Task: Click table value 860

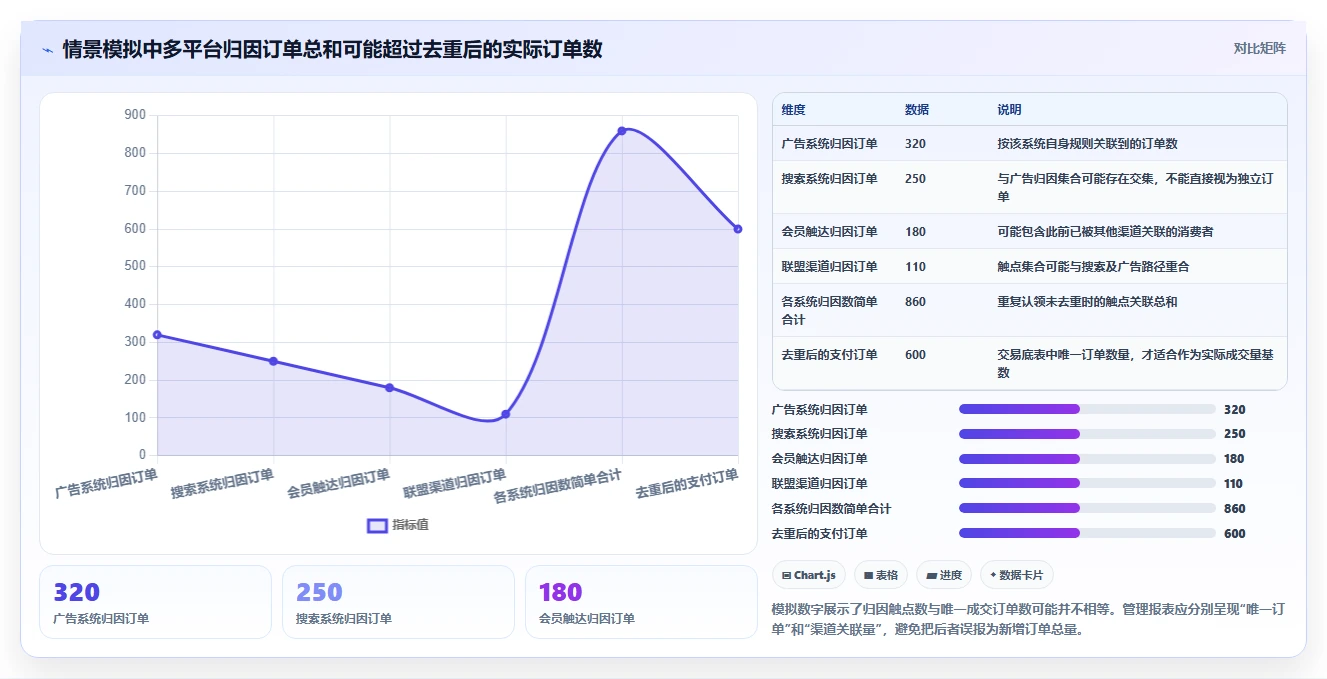Action: 915,302
